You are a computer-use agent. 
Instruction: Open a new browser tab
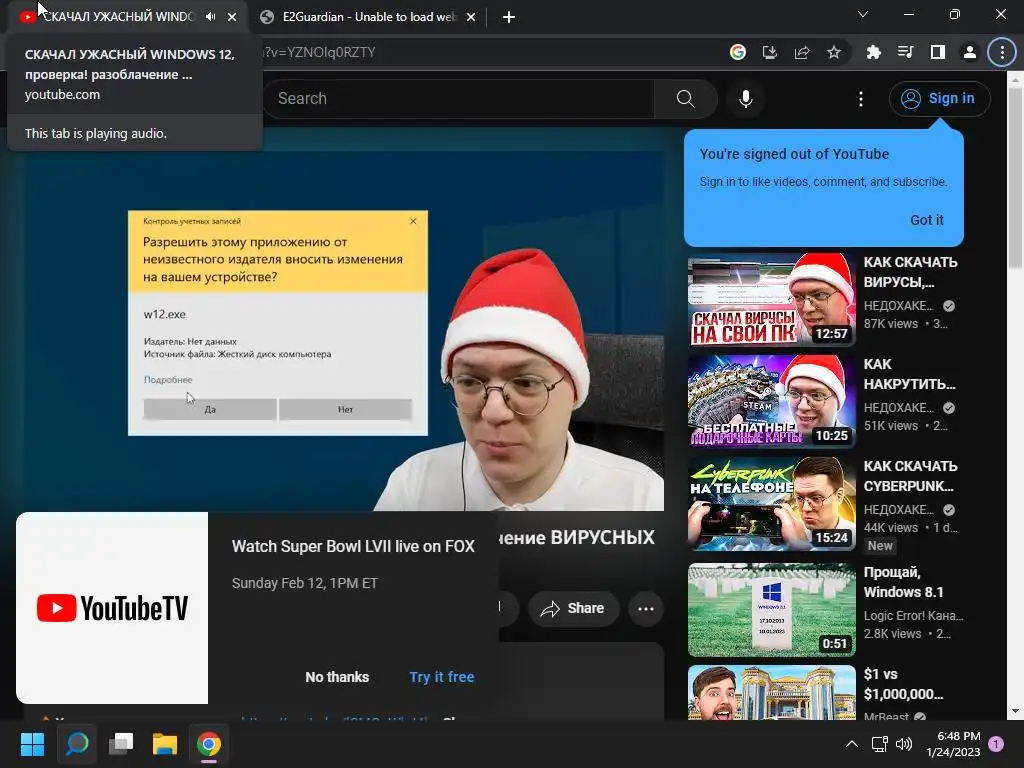509,18
